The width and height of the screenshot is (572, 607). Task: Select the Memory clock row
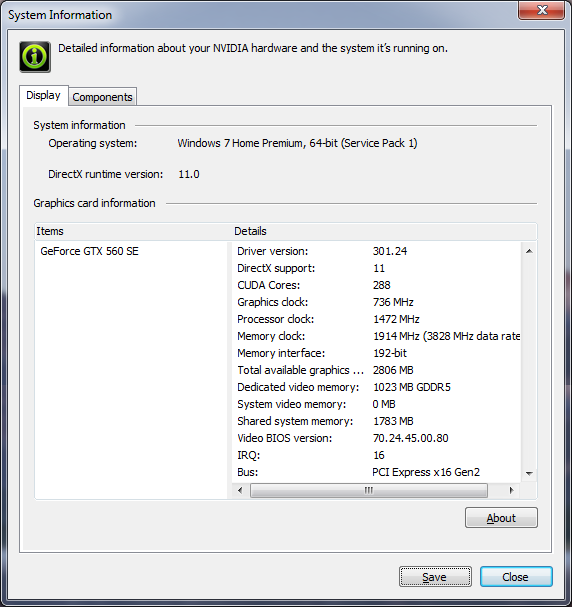click(x=376, y=336)
